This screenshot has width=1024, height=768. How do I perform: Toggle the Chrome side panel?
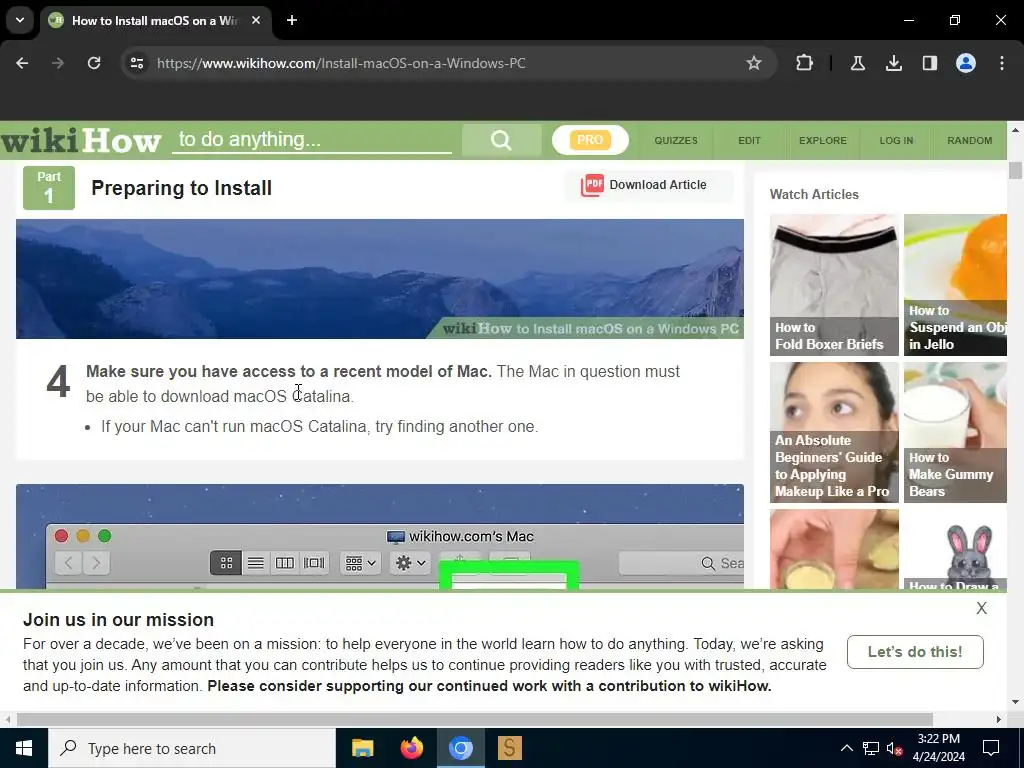click(929, 63)
